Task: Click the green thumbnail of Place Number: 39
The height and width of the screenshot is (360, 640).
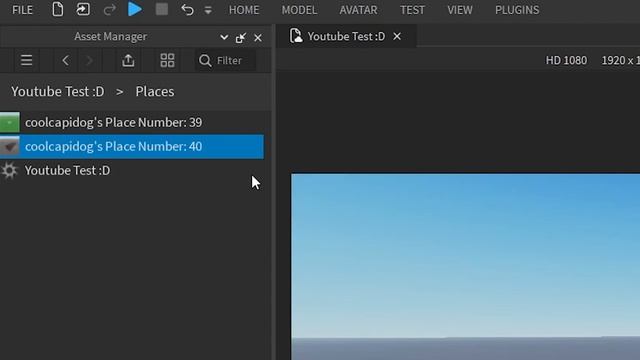Action: click(x=10, y=122)
